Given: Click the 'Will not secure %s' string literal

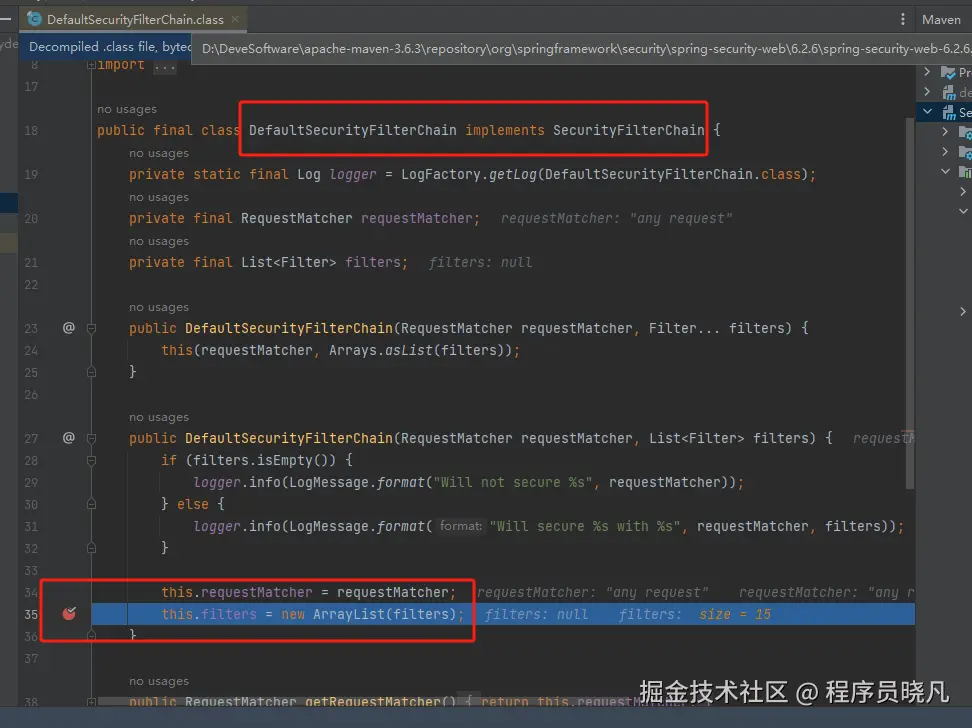Looking at the screenshot, I should coord(513,482).
